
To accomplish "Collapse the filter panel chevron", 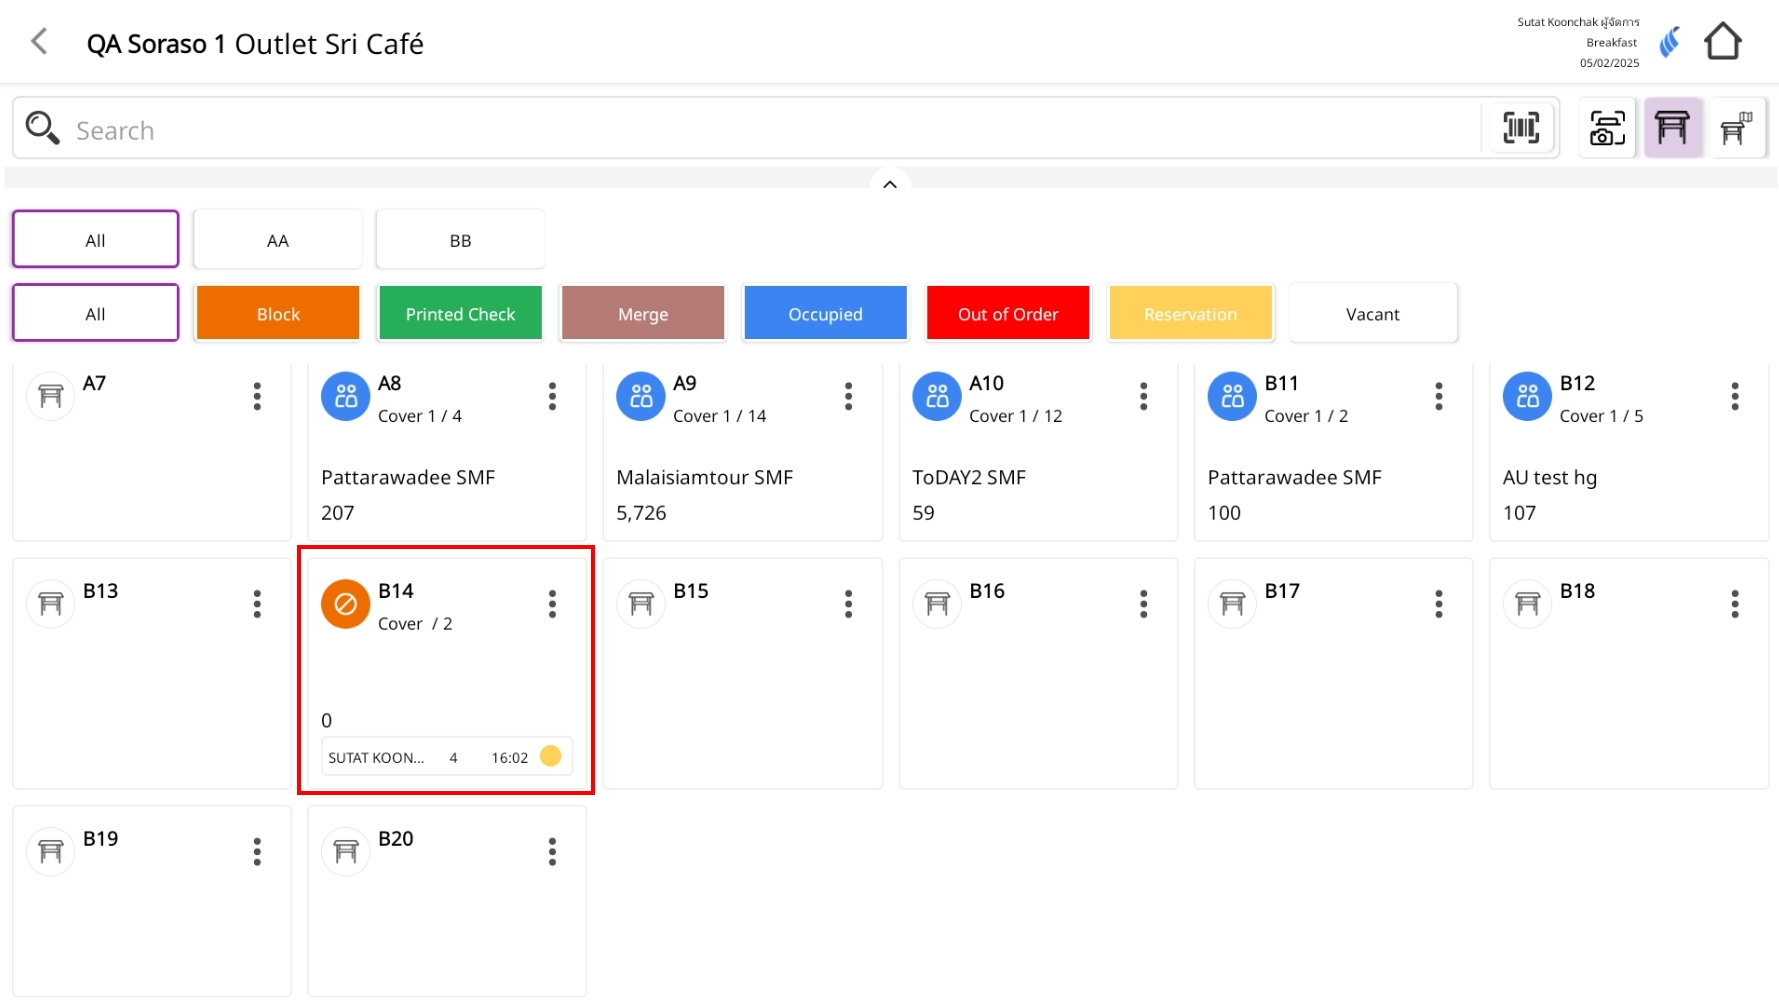I will 890,184.
